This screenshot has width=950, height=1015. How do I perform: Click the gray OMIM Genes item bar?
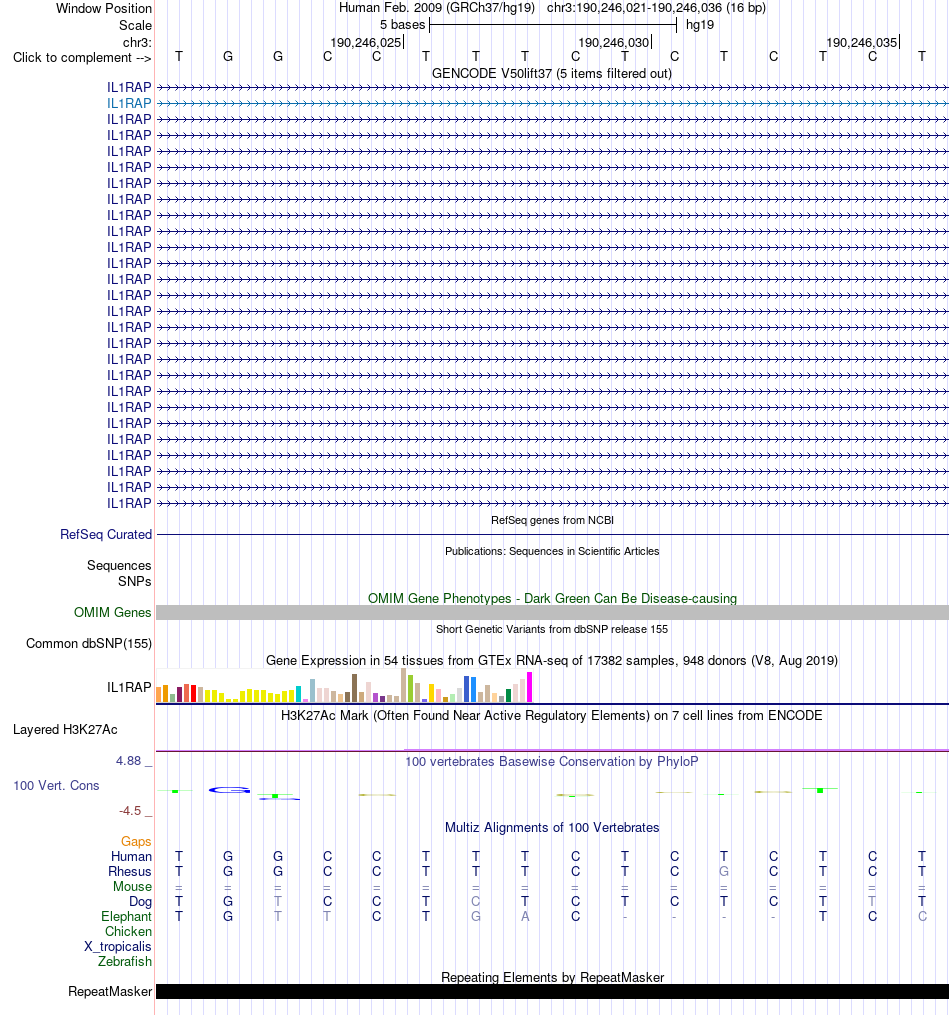[x=553, y=612]
